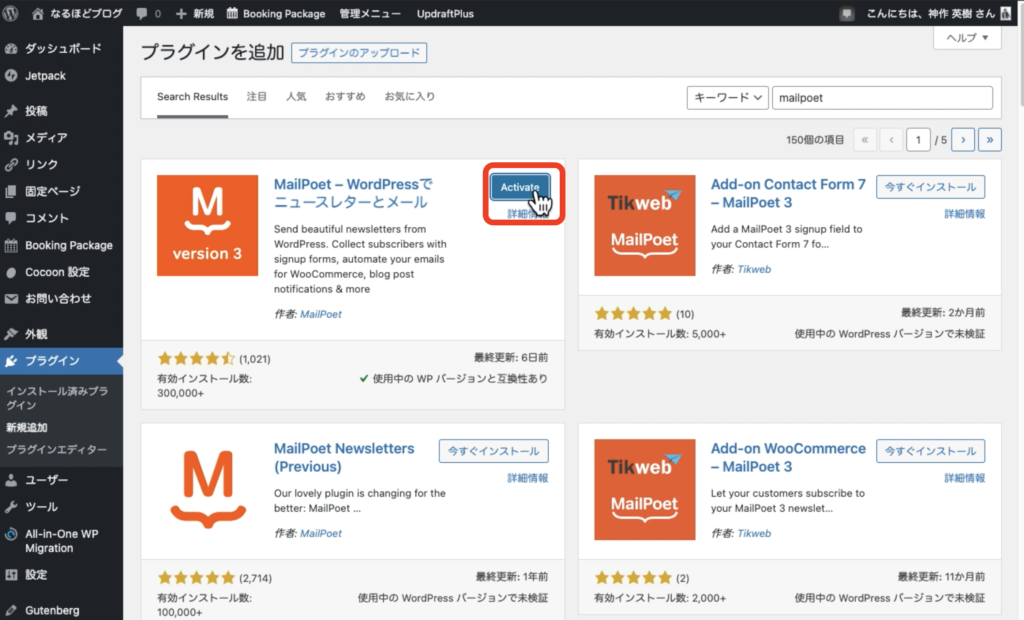Click the page icon next to 固定ページ
The image size is (1024, 620).
(11, 191)
